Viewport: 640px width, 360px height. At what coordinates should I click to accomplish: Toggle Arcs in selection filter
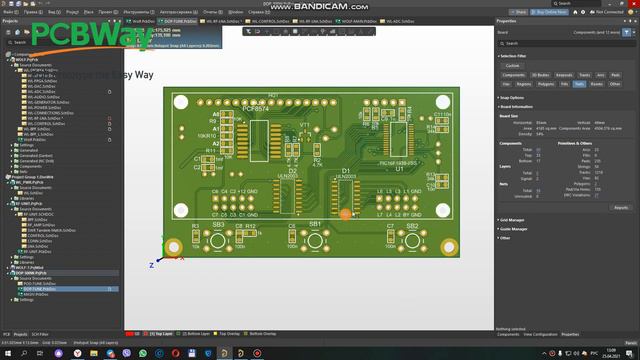coord(600,75)
